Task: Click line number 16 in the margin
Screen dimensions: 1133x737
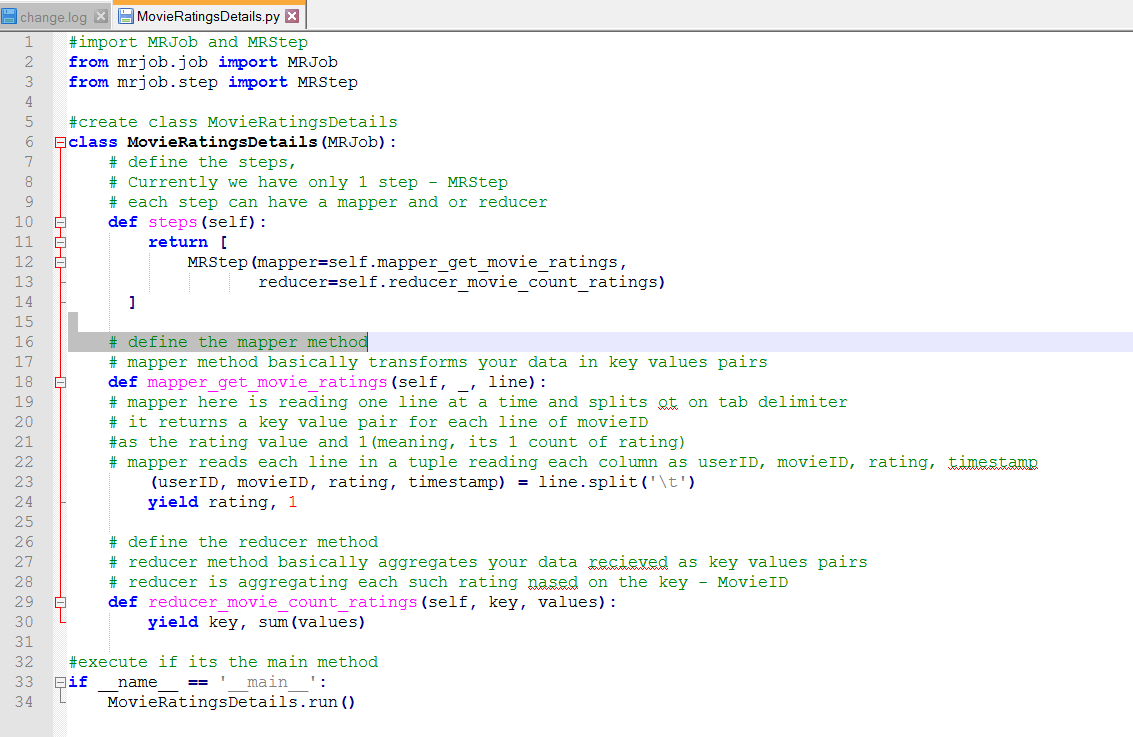Action: tap(24, 342)
